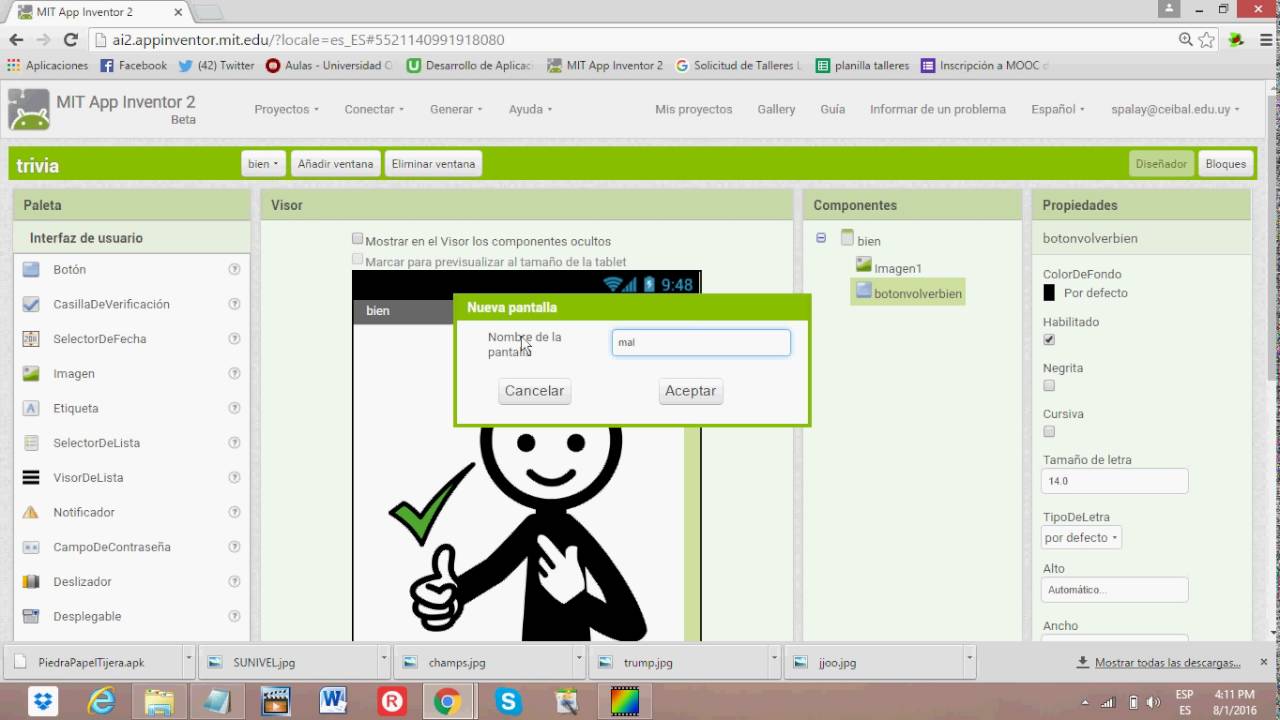Open the champs.jpg download options arrow

[x=579, y=661]
